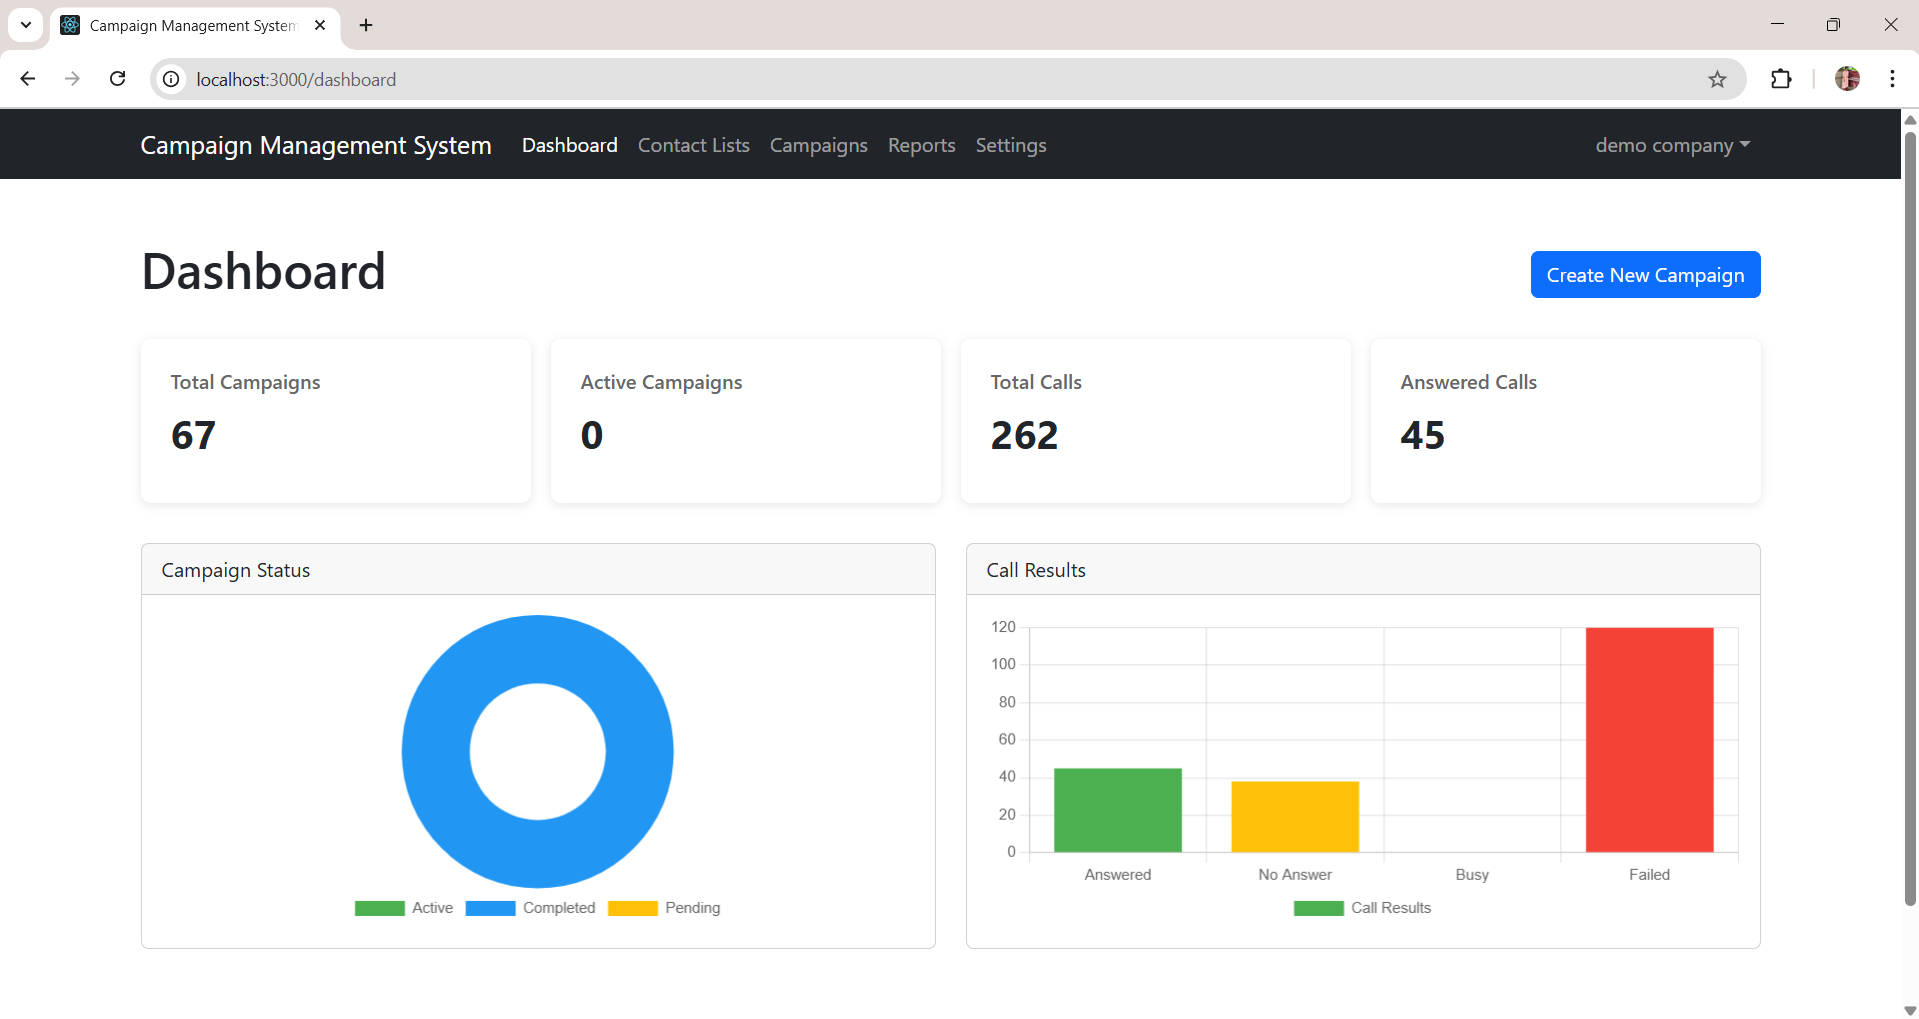The image size is (1919, 1019).
Task: Open the Chrome profile avatar
Action: (x=1847, y=79)
